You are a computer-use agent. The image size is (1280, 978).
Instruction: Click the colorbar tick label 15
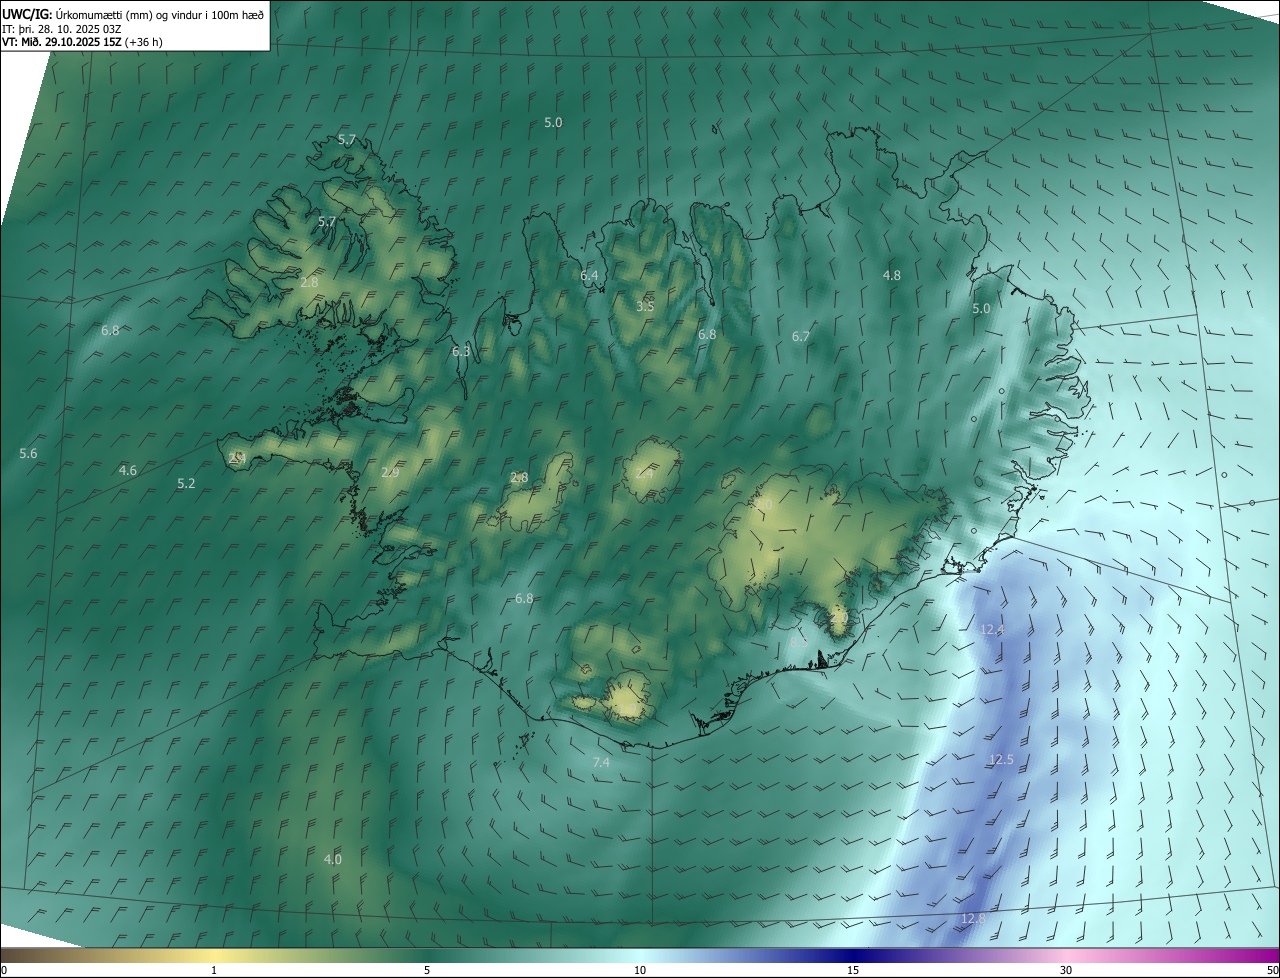tap(853, 971)
